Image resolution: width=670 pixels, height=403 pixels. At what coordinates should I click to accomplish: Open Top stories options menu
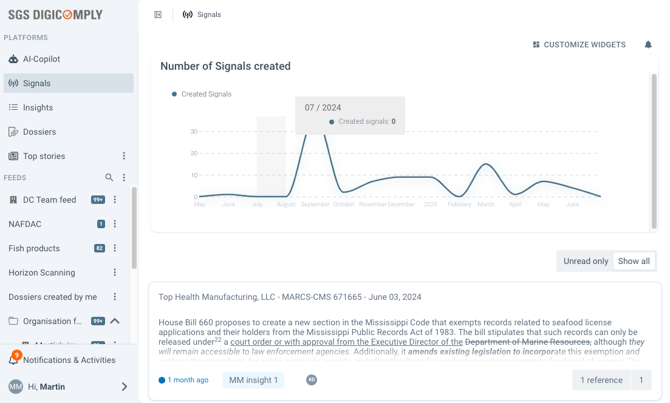pos(124,156)
